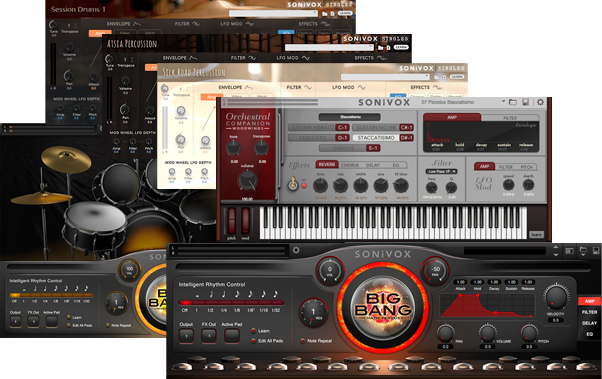Viewport: 602px width, 379px height.
Task: Click the Tune knob in Session Drums 1
Action: coord(53,25)
